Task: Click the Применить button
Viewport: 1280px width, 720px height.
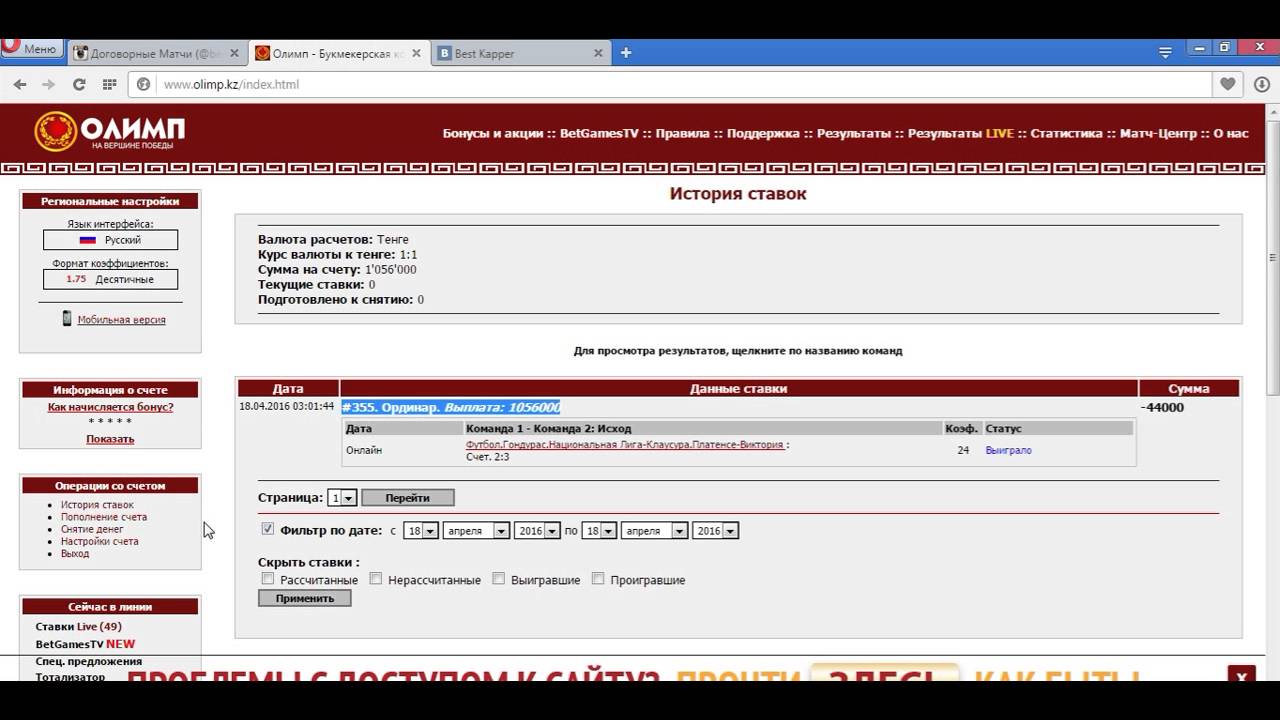Action: pos(304,598)
